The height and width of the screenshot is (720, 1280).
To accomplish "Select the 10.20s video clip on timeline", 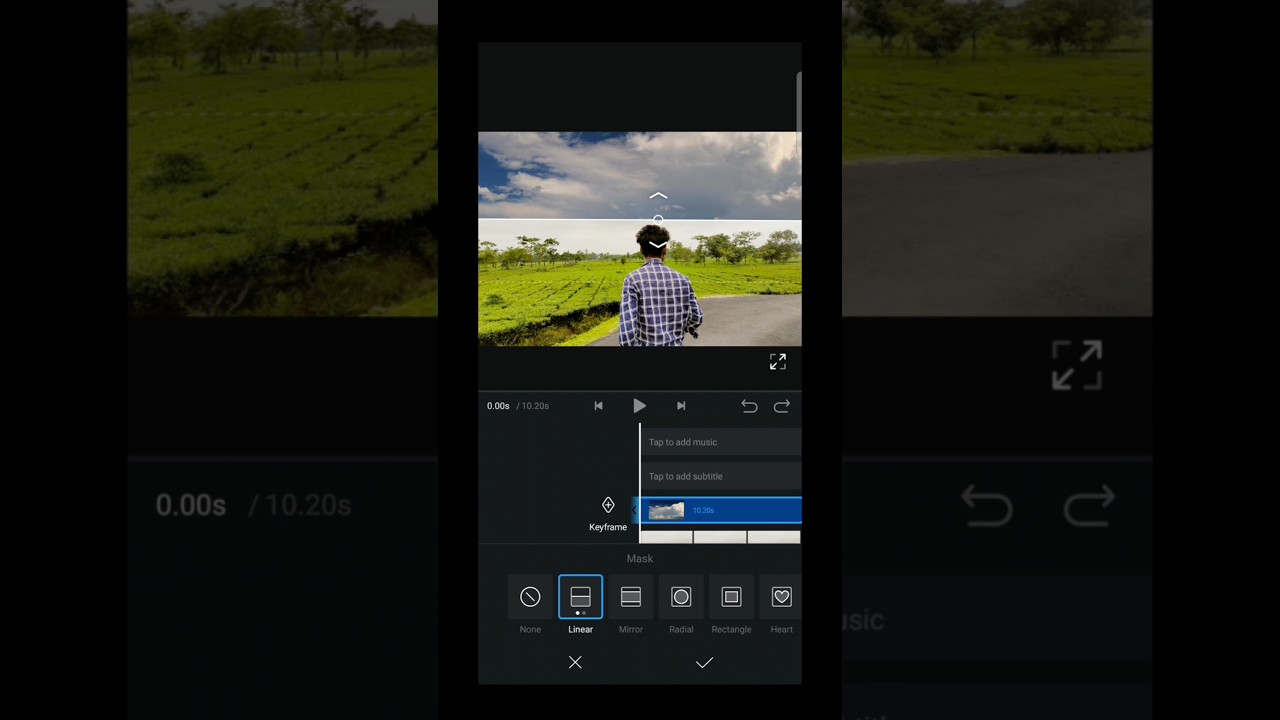I will (x=720, y=511).
